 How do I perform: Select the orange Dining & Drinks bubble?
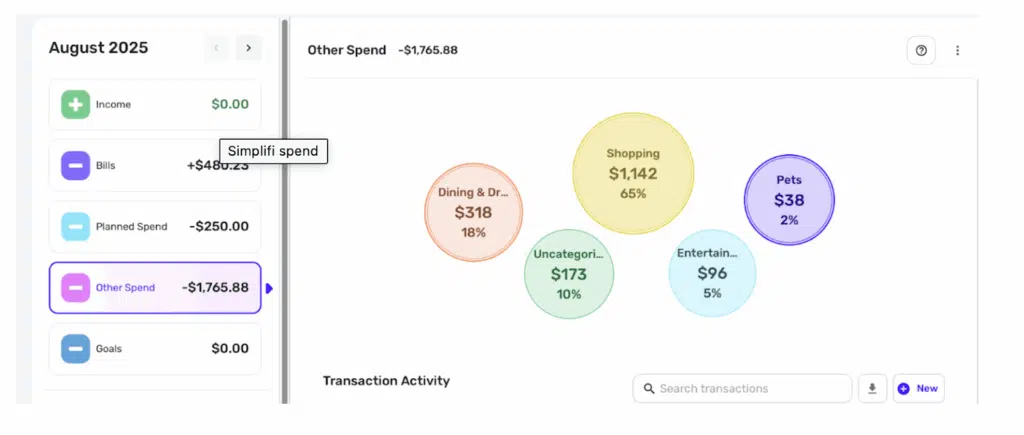tap(473, 212)
